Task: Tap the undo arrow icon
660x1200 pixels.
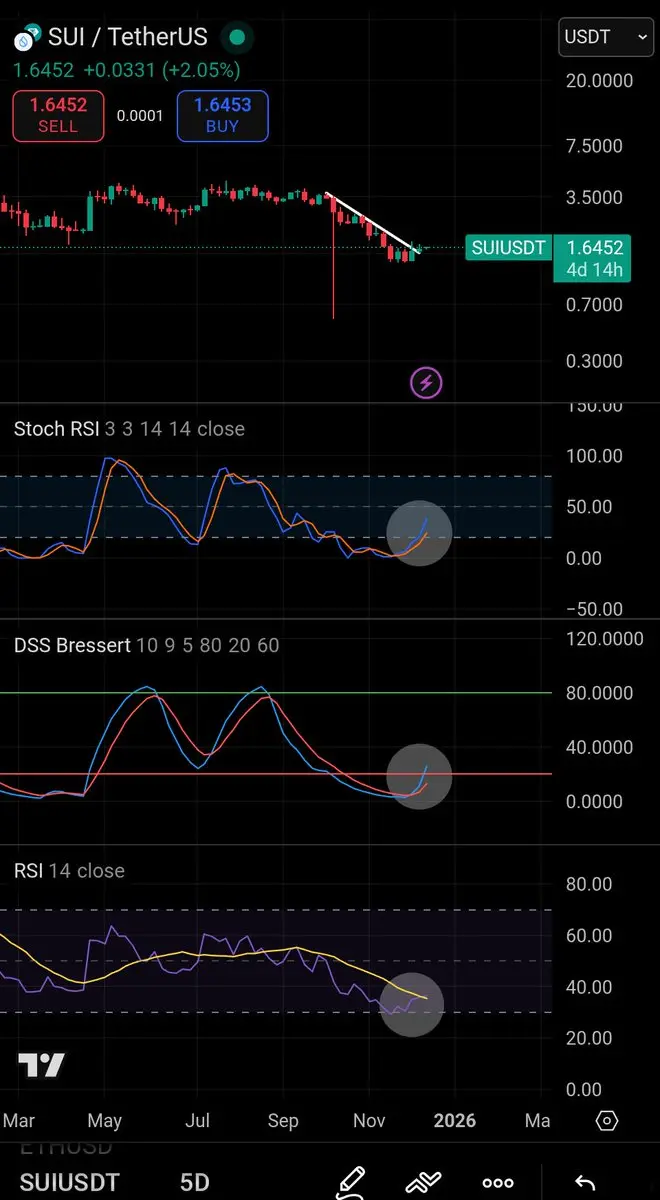Action: click(586, 1183)
